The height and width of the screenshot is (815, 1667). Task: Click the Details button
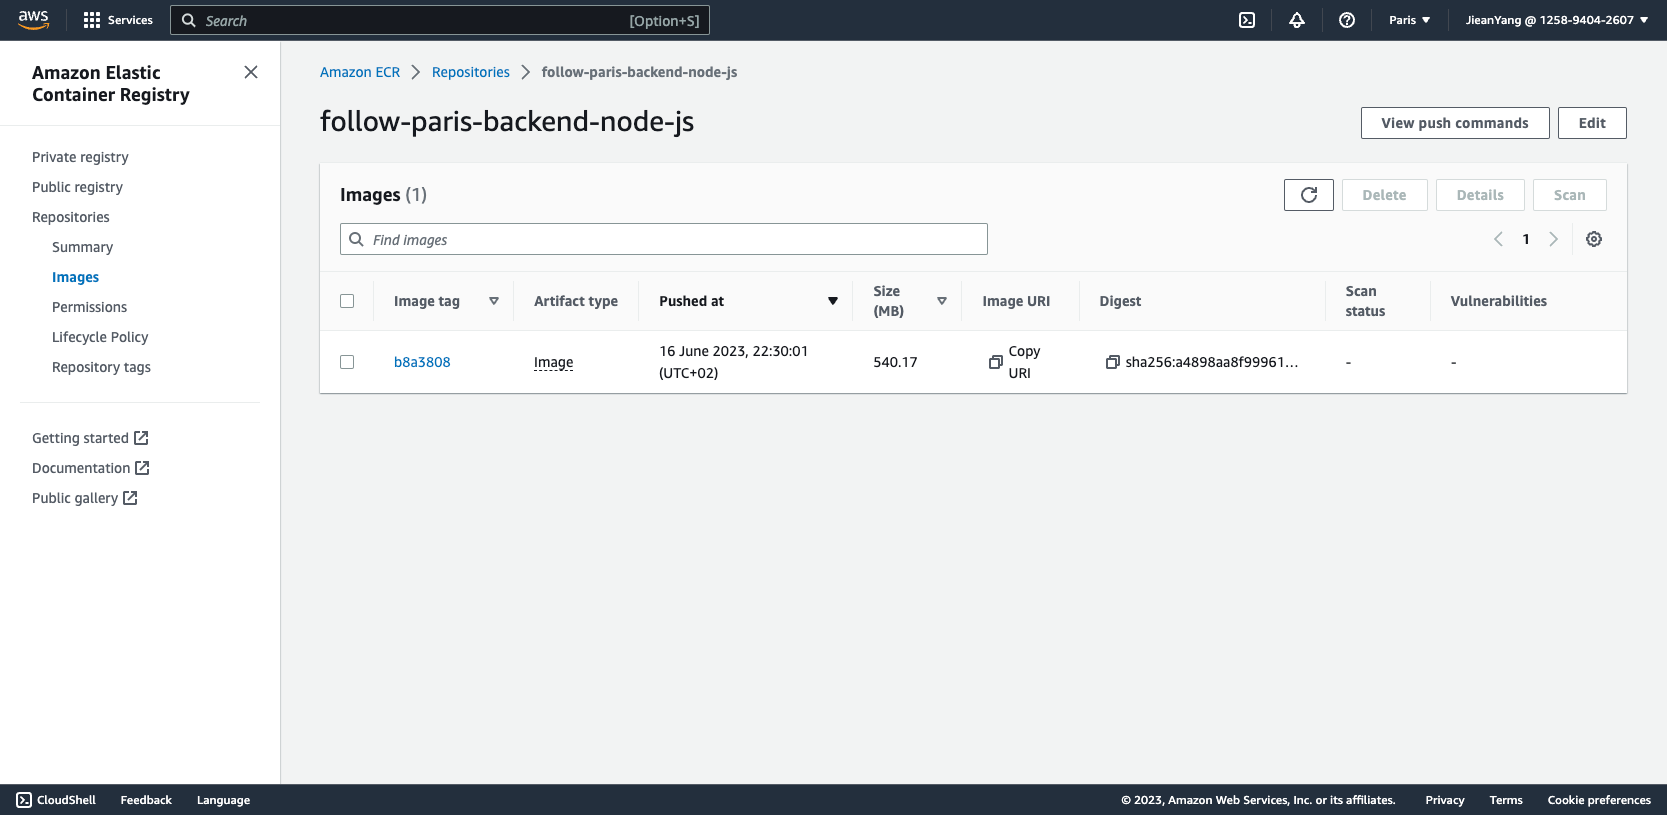(x=1480, y=195)
